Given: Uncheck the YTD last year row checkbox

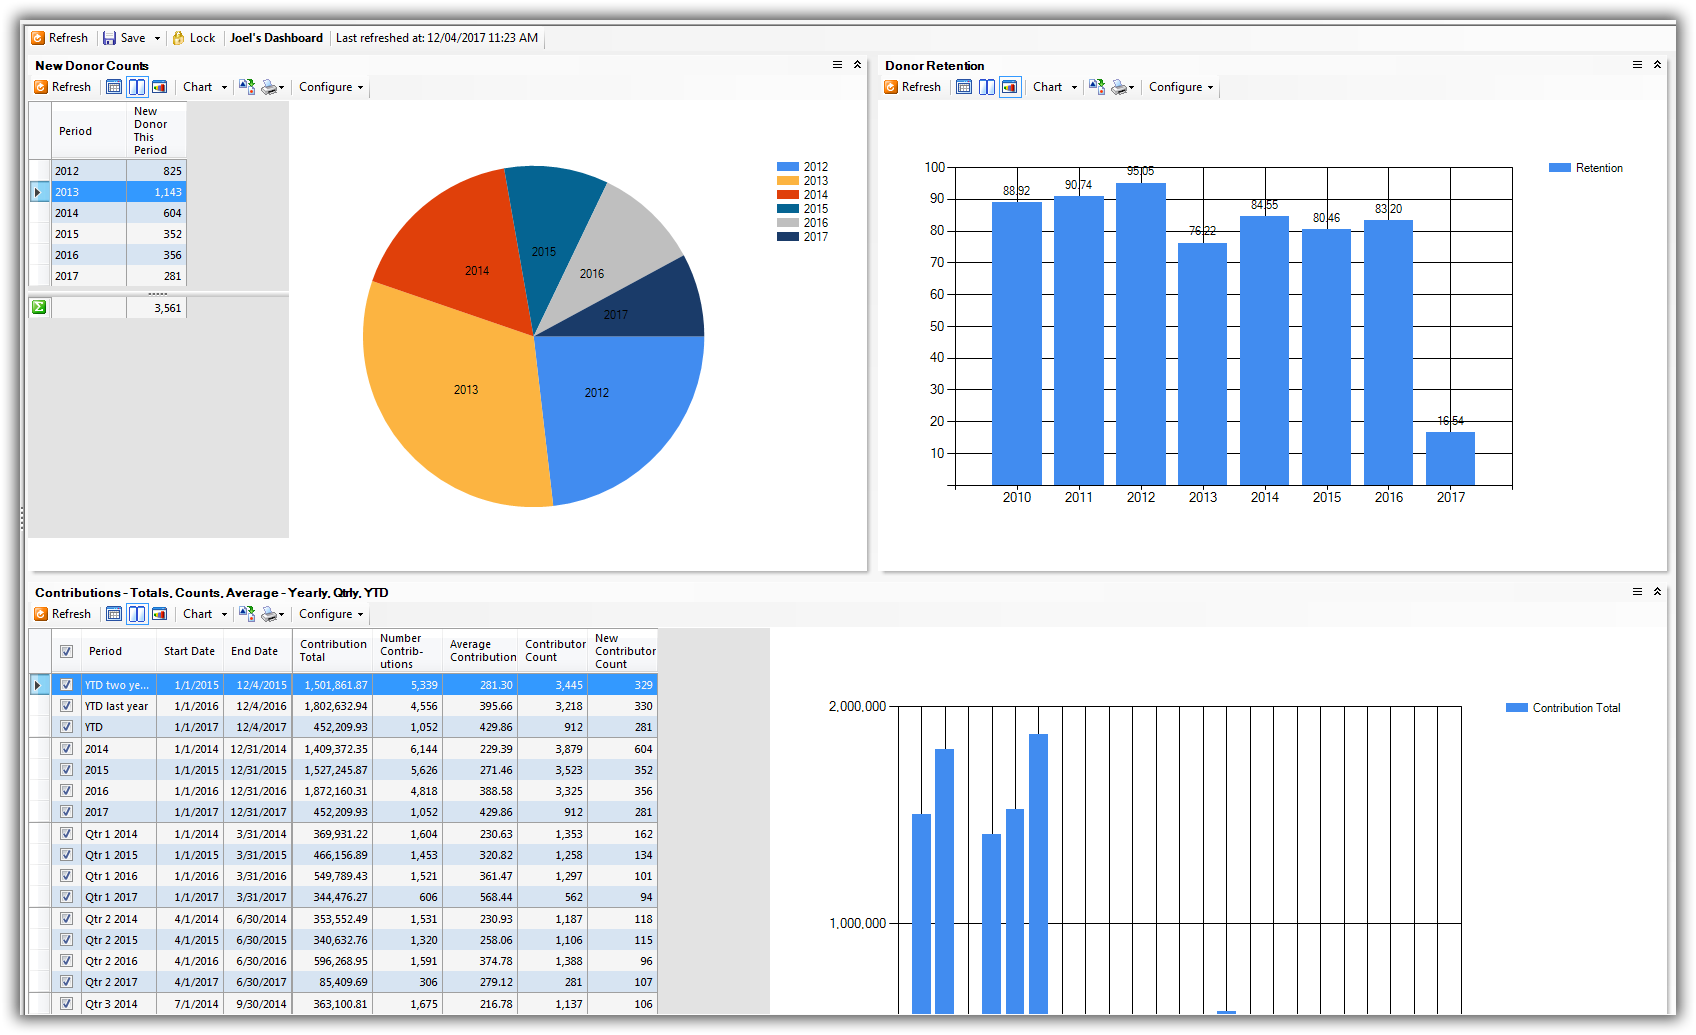Looking at the screenshot, I should [x=66, y=706].
